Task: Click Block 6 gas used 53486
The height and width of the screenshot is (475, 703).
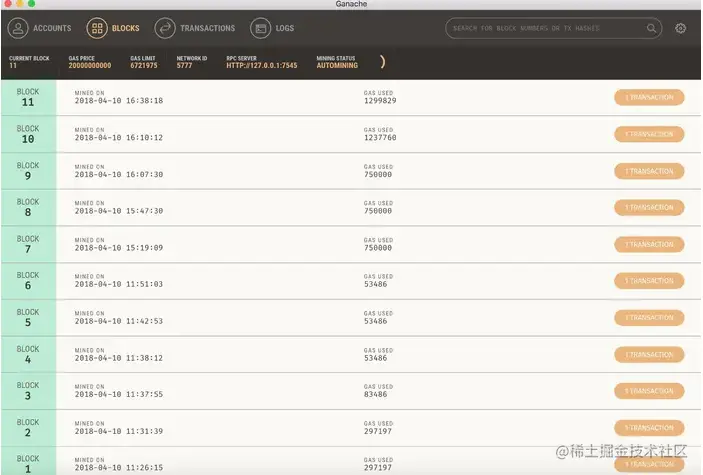Action: click(x=376, y=284)
